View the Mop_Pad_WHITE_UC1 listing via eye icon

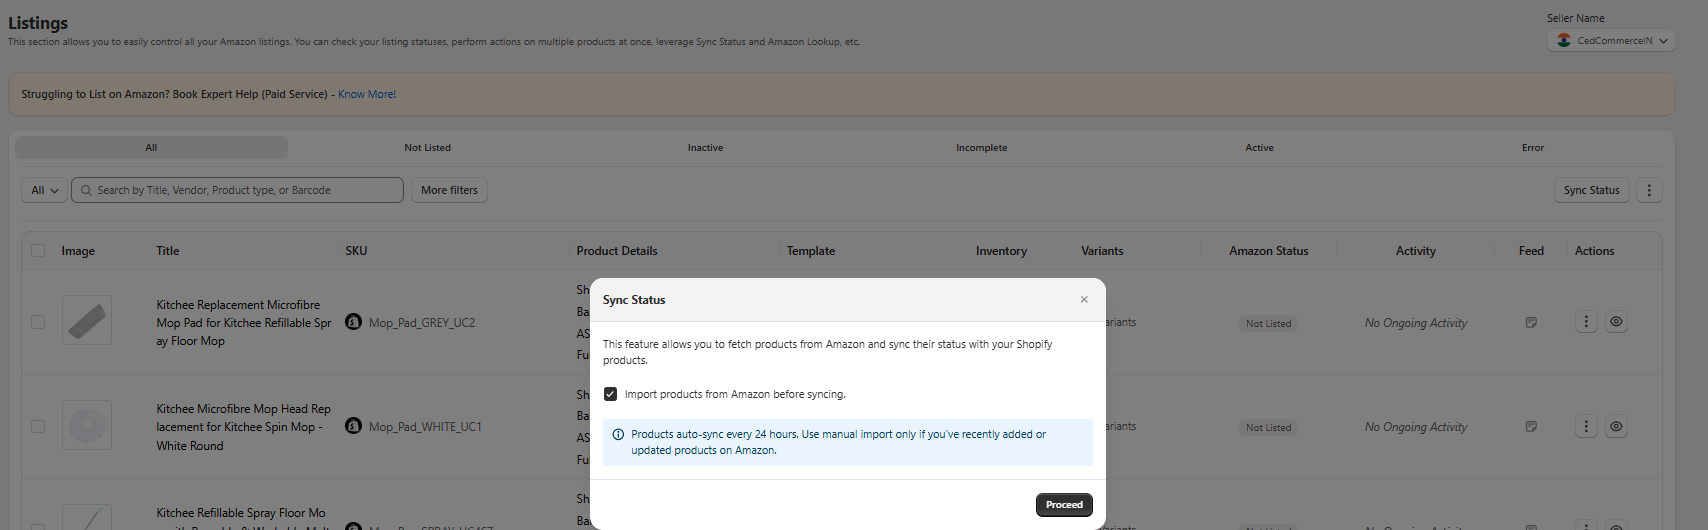(1616, 426)
